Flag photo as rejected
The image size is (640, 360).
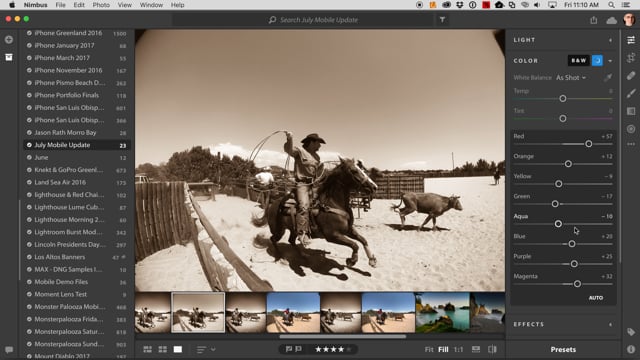pyautogui.click(x=298, y=349)
